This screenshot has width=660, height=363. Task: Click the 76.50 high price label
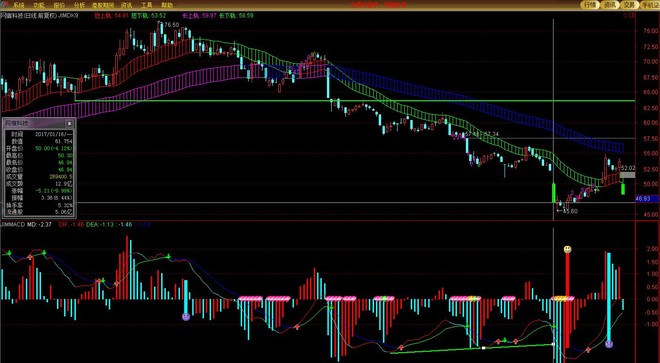tap(171, 25)
